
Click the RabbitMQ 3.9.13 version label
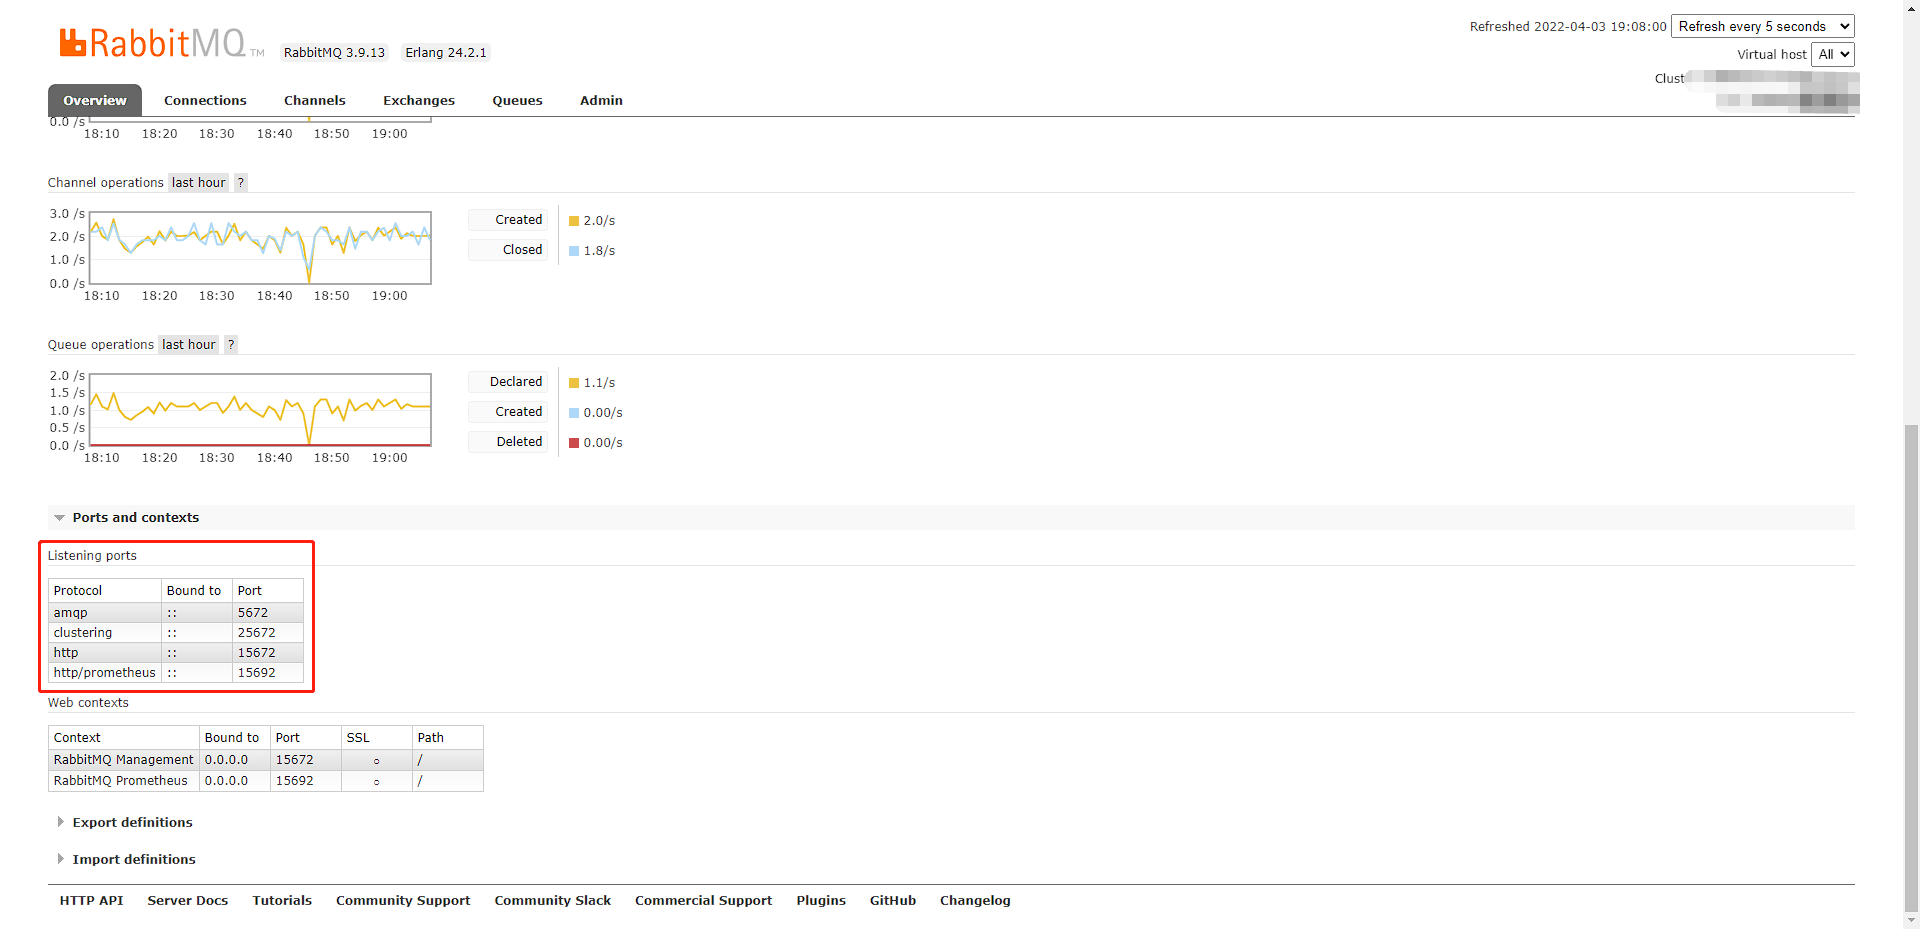334,52
